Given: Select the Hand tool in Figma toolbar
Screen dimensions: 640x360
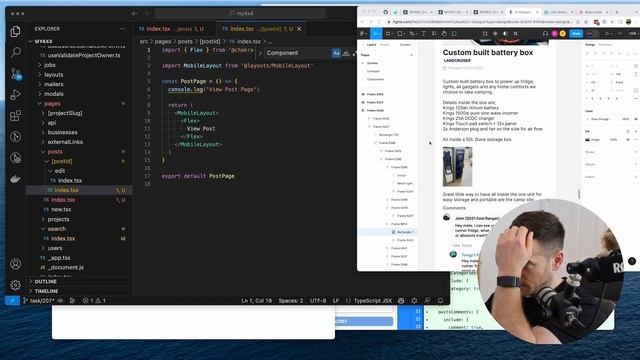Looking at the screenshot, I should tap(444, 33).
